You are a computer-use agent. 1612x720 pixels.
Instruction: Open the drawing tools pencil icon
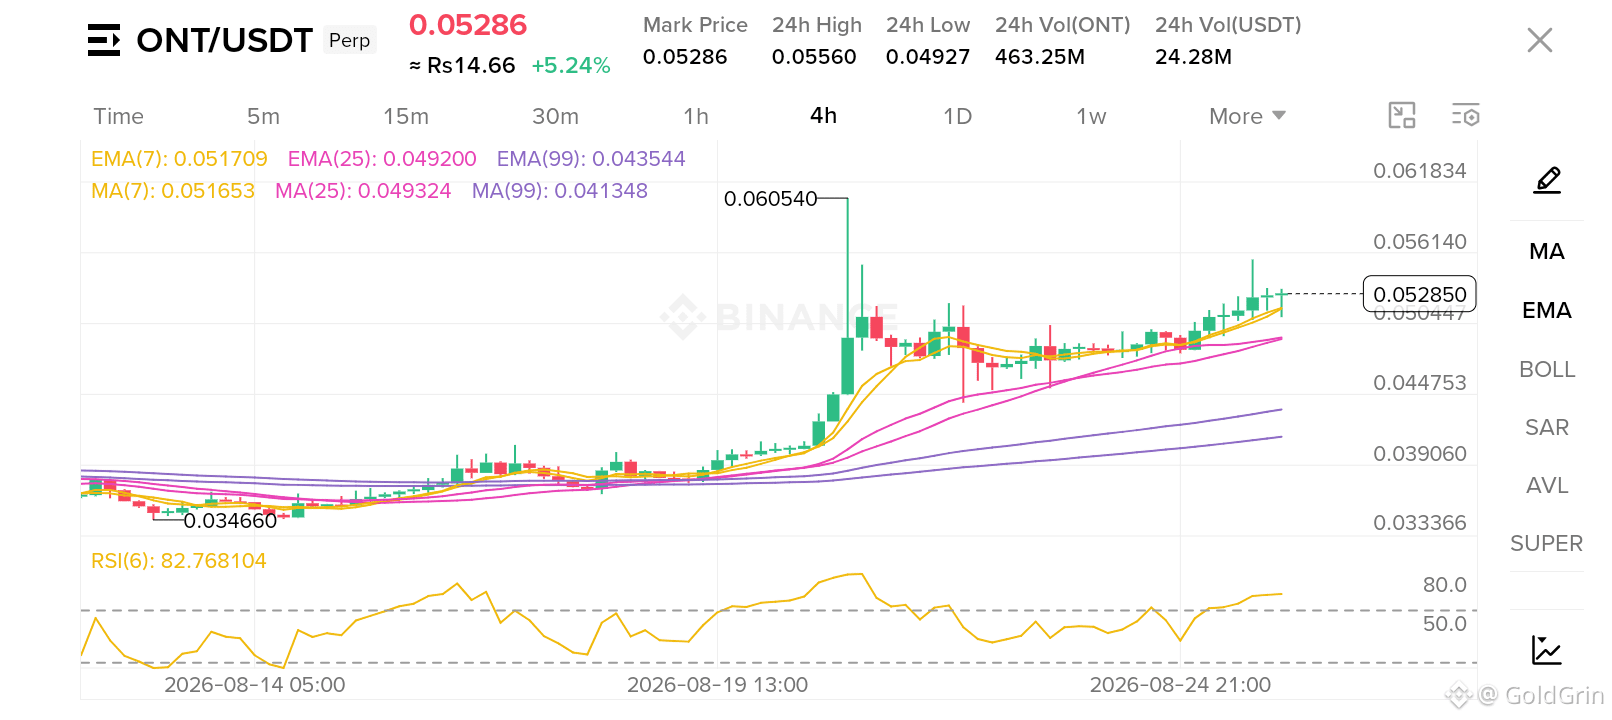(x=1547, y=180)
